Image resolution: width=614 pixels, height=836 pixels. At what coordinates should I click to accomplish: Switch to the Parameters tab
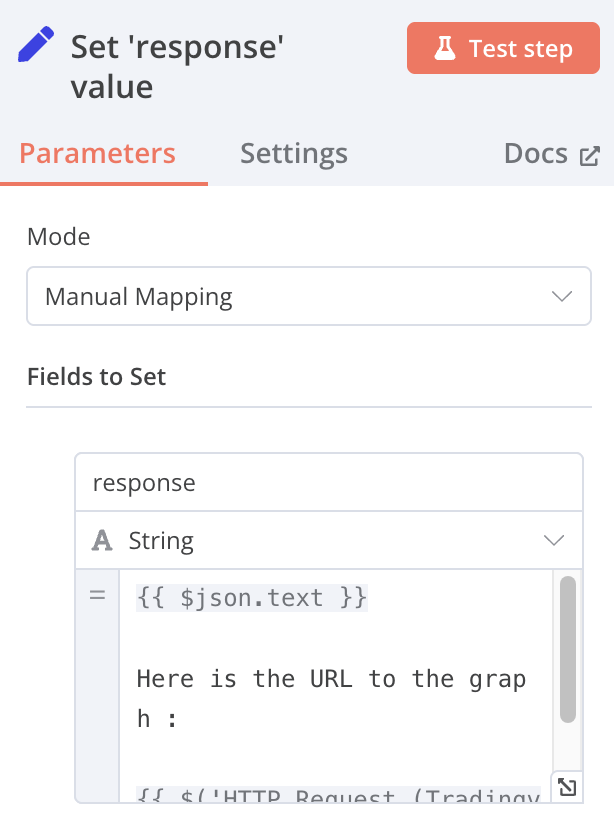tap(98, 154)
